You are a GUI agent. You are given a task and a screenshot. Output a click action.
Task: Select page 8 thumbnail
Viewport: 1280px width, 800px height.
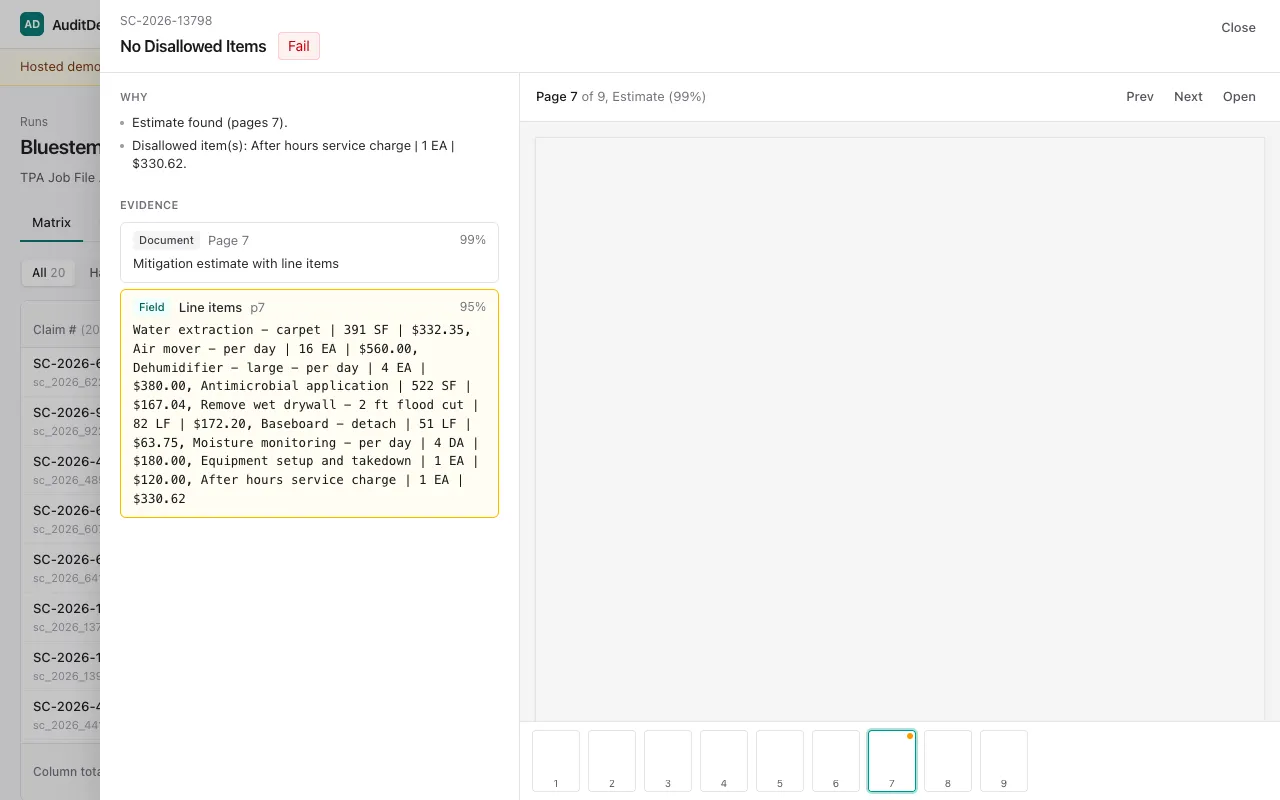click(x=948, y=761)
